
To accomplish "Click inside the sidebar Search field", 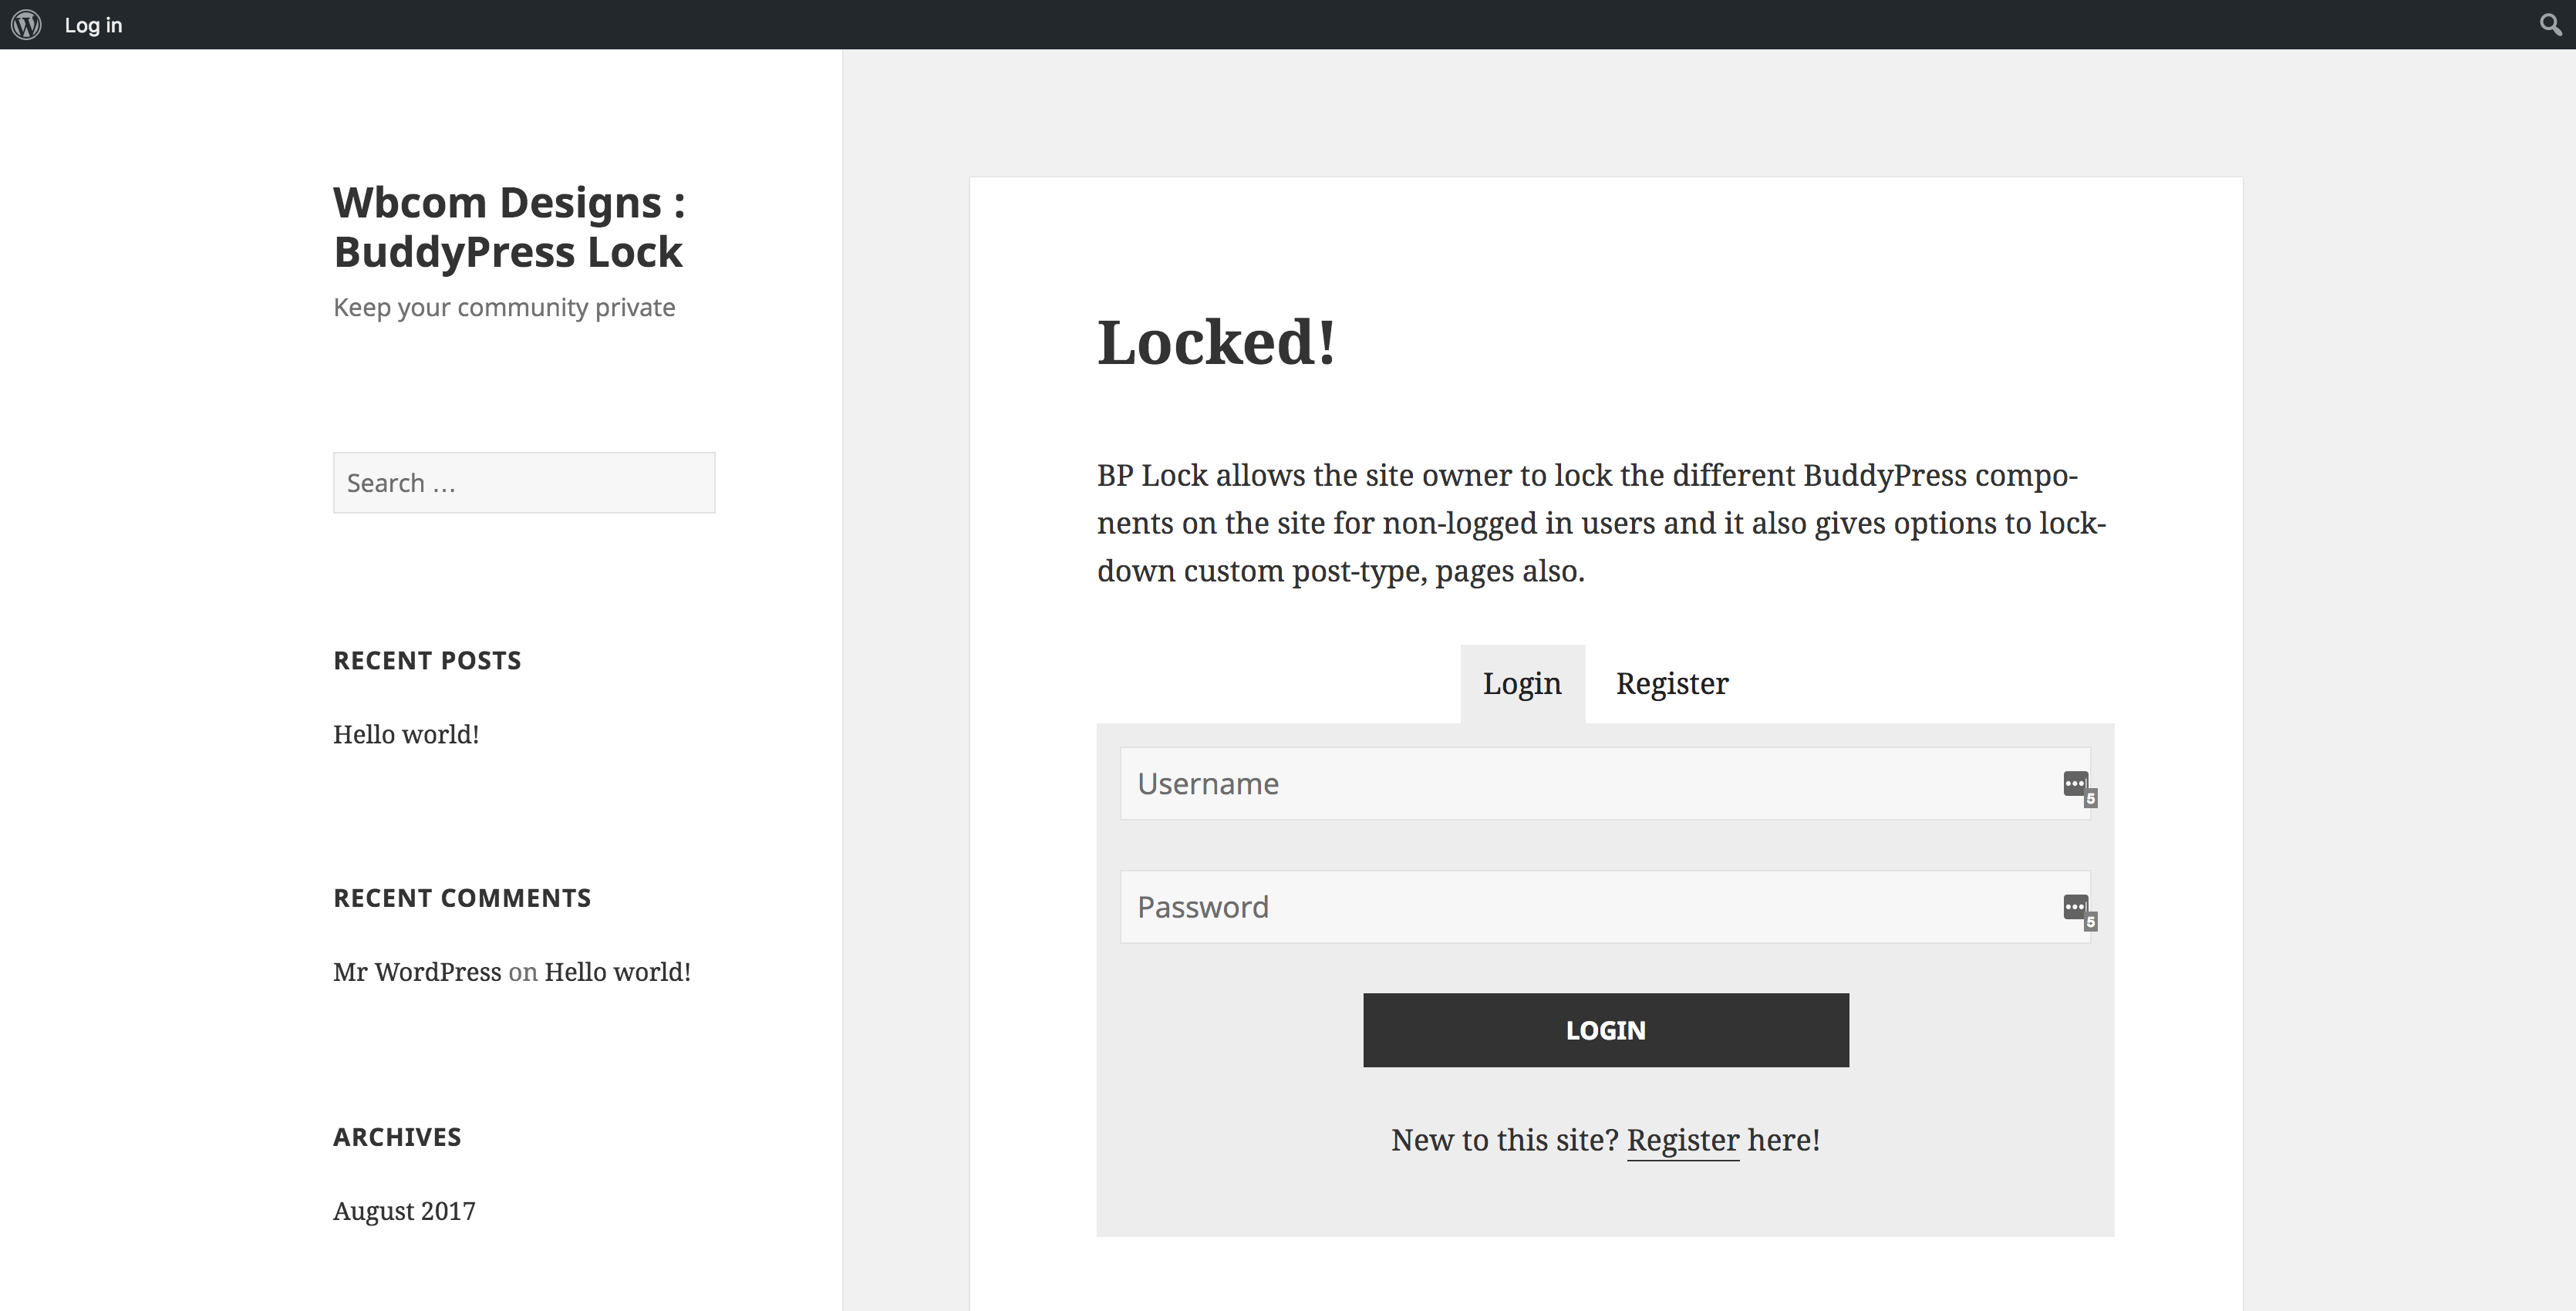I will click(523, 482).
